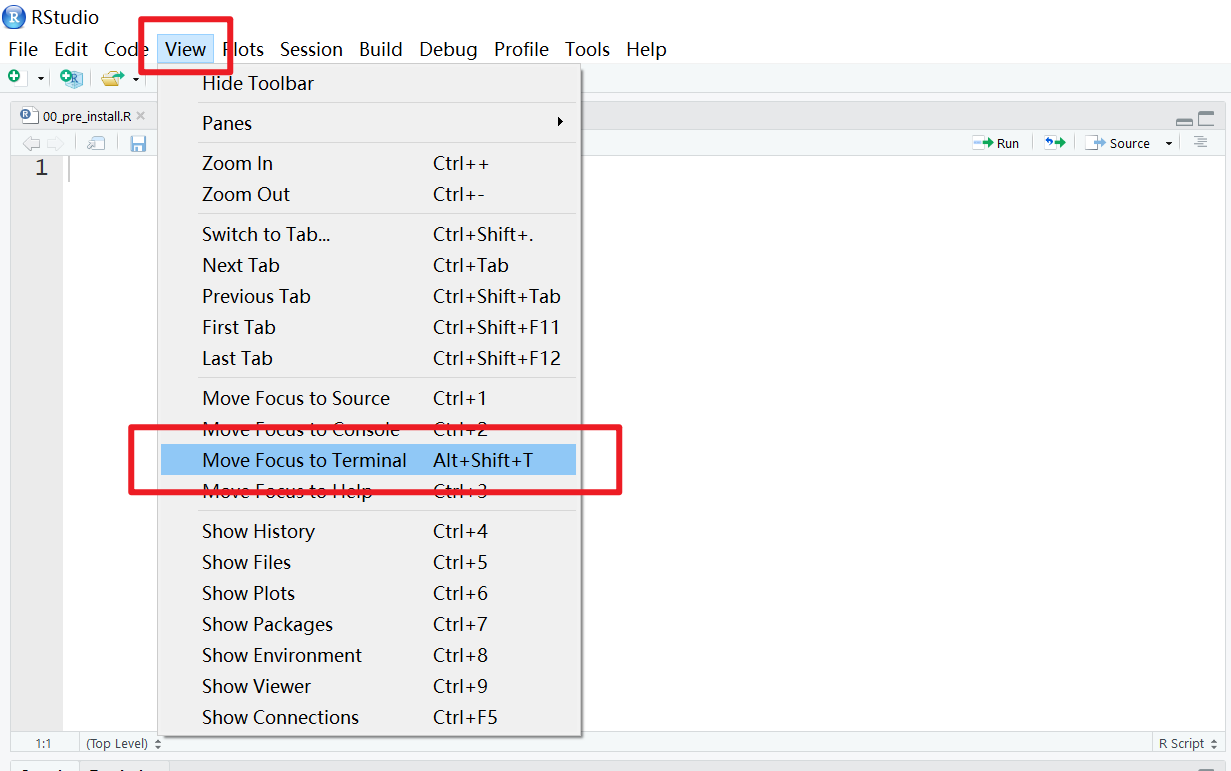
Task: Open the Help menu
Action: 646,49
